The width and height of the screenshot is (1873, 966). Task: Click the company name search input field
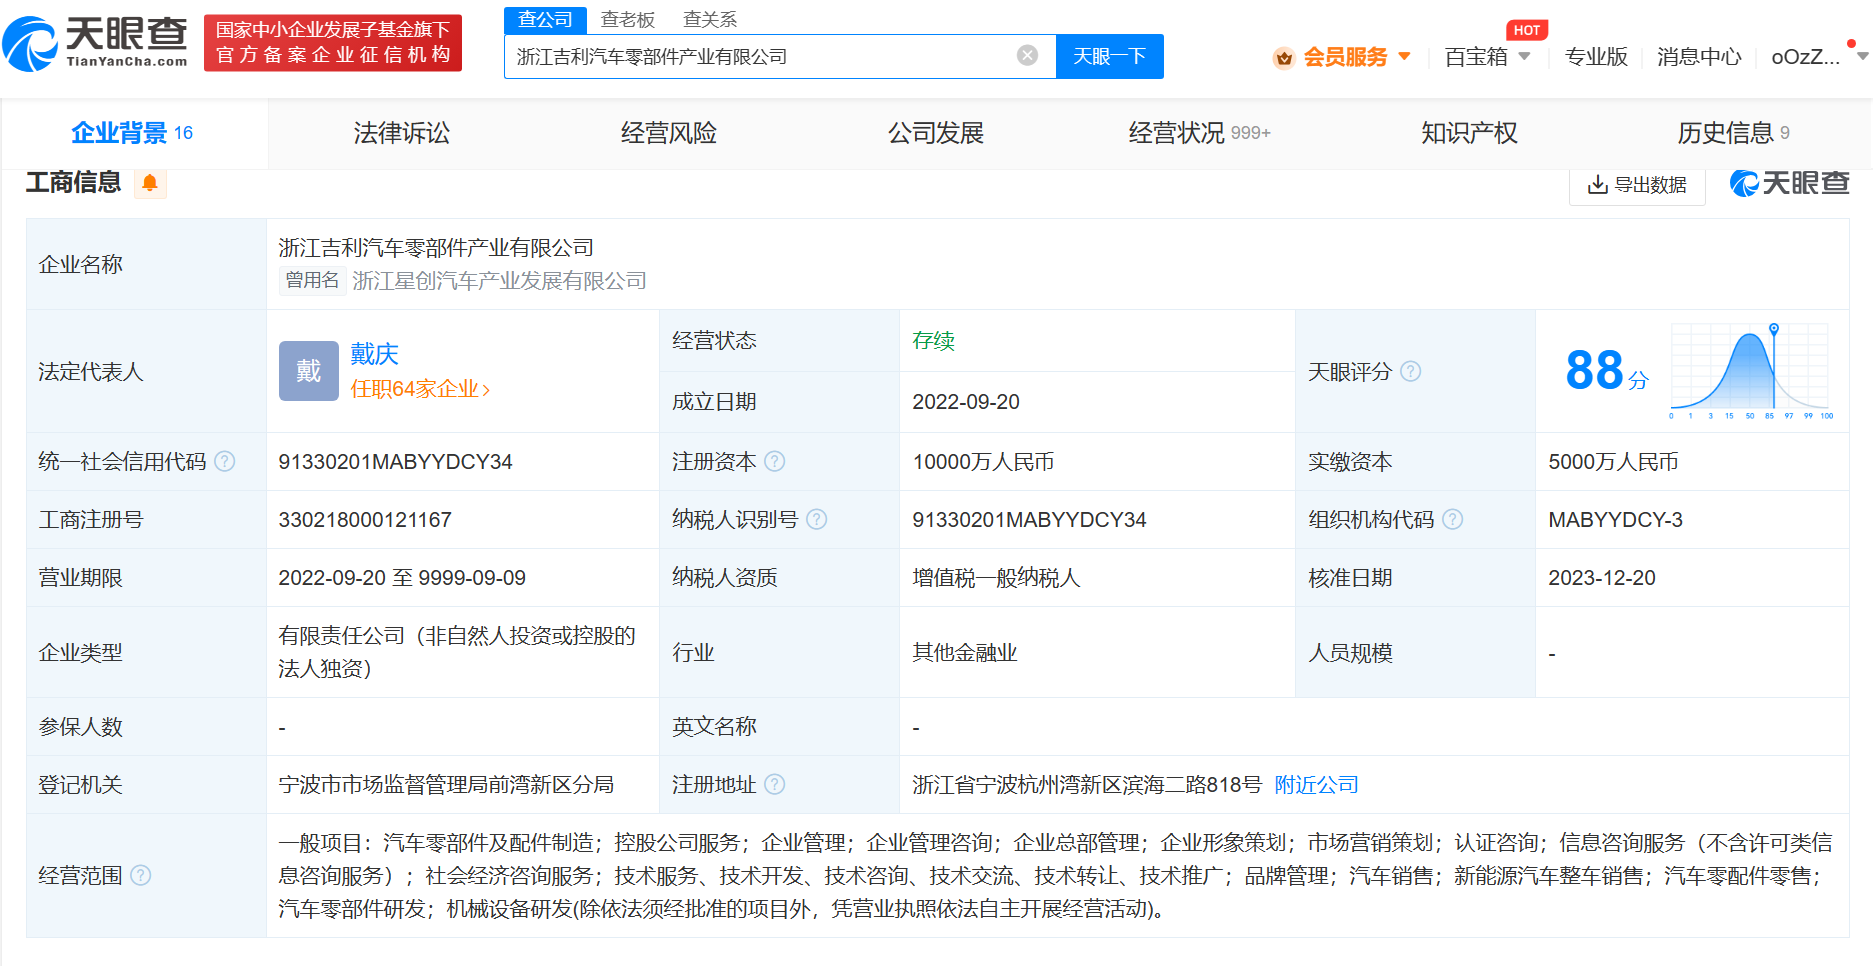pos(760,57)
